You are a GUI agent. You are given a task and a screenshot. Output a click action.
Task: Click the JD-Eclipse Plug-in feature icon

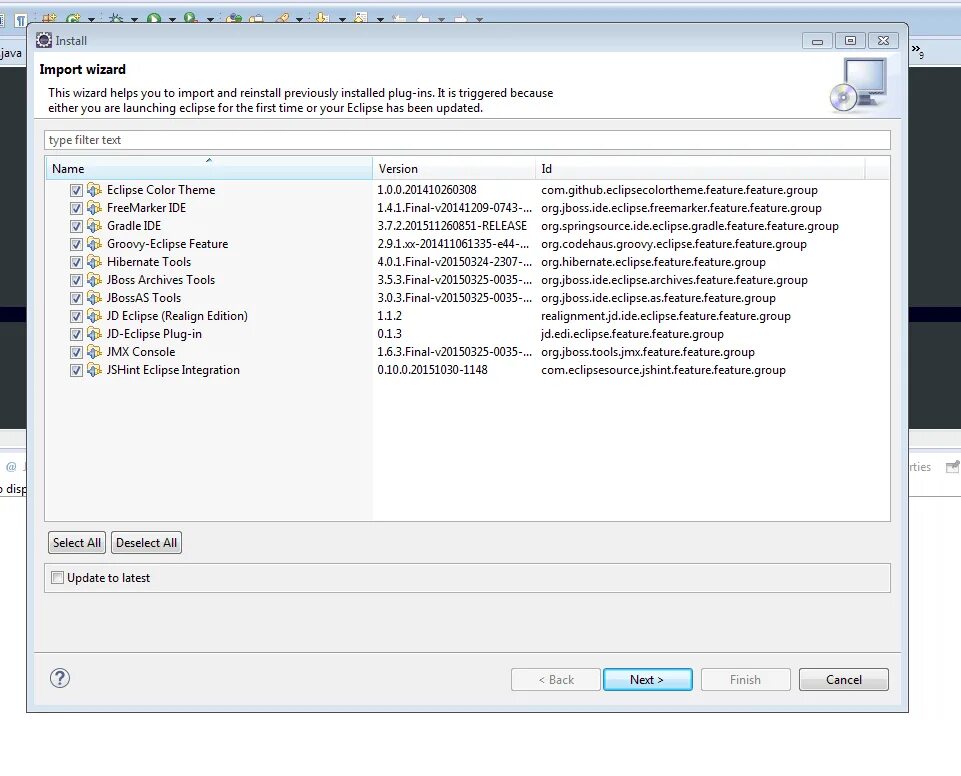coord(94,334)
